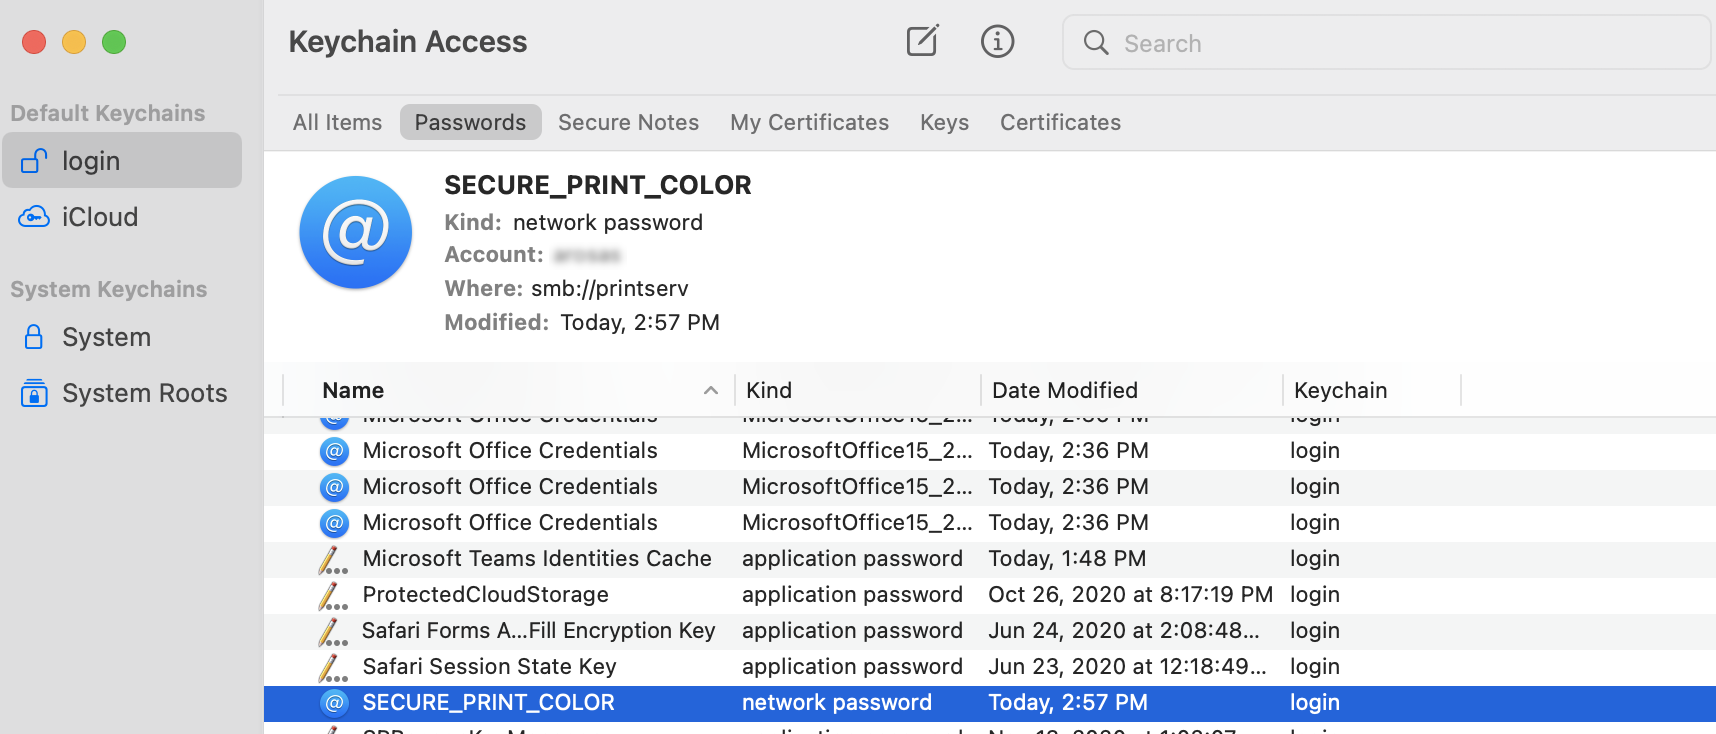This screenshot has height=734, width=1716.
Task: Click the Default Keychains section header
Action: click(108, 113)
